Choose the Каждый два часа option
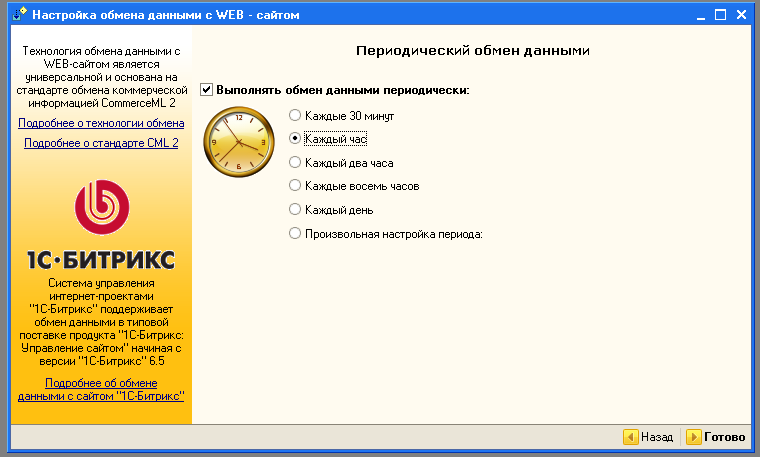This screenshot has height=457, width=760. 294,162
